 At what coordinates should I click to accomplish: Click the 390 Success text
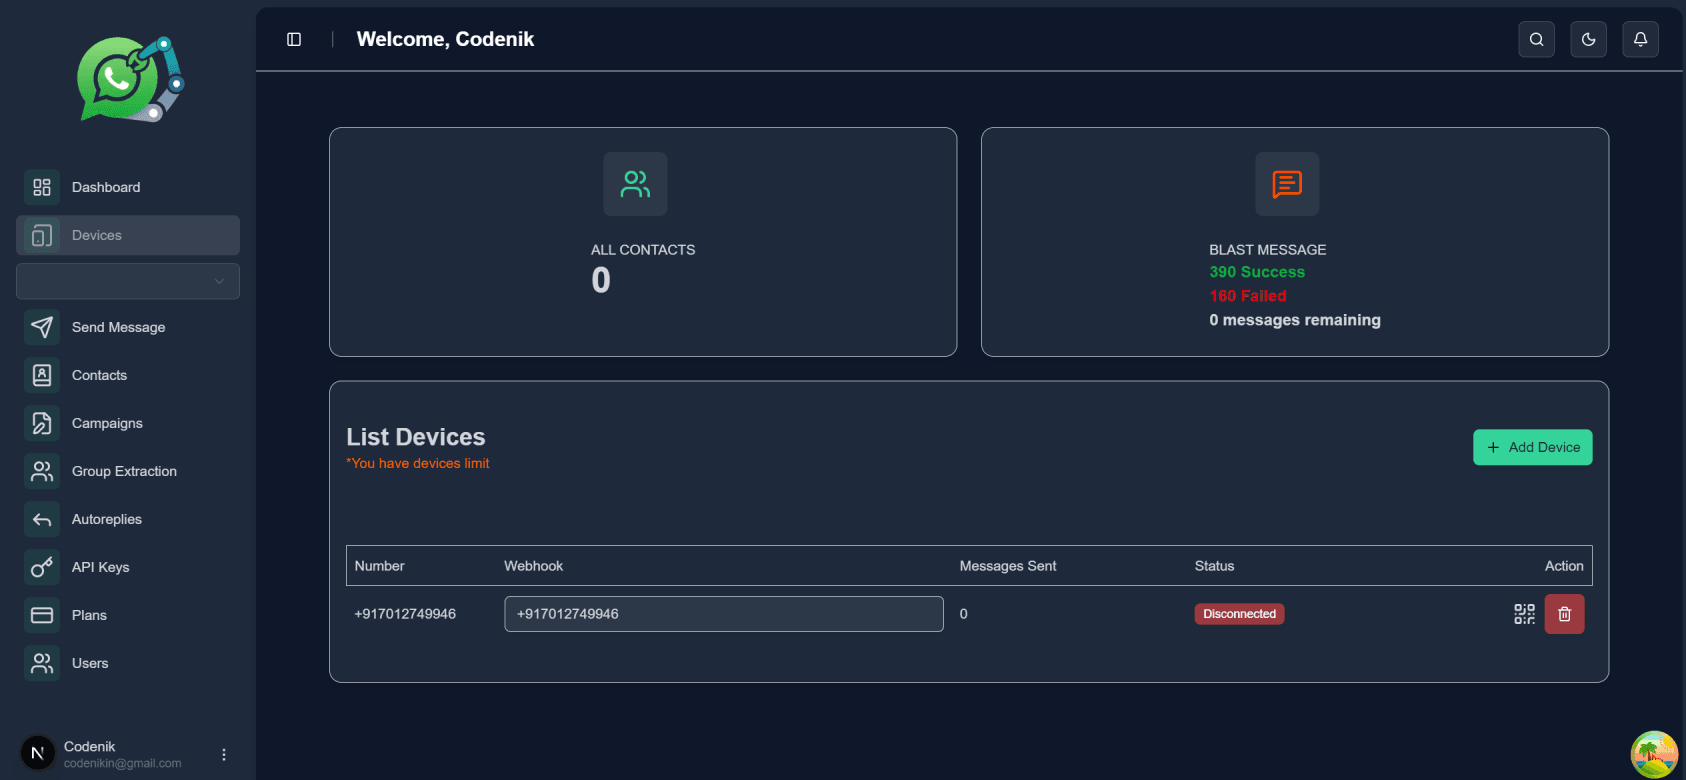click(1257, 272)
